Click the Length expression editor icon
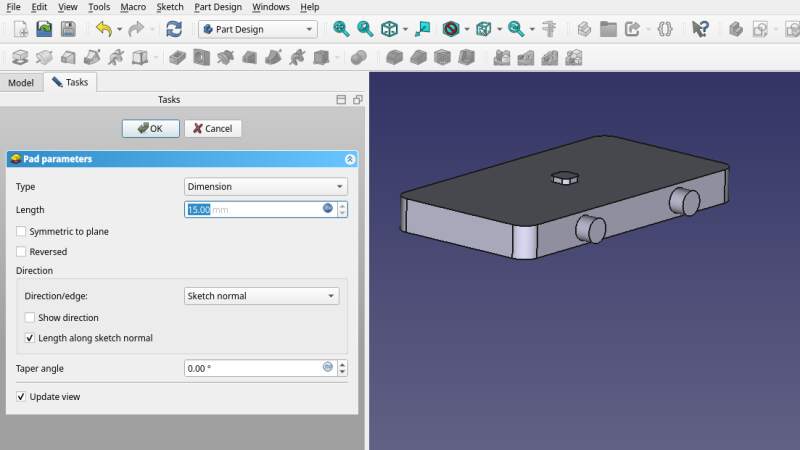This screenshot has width=800, height=450. click(x=328, y=208)
